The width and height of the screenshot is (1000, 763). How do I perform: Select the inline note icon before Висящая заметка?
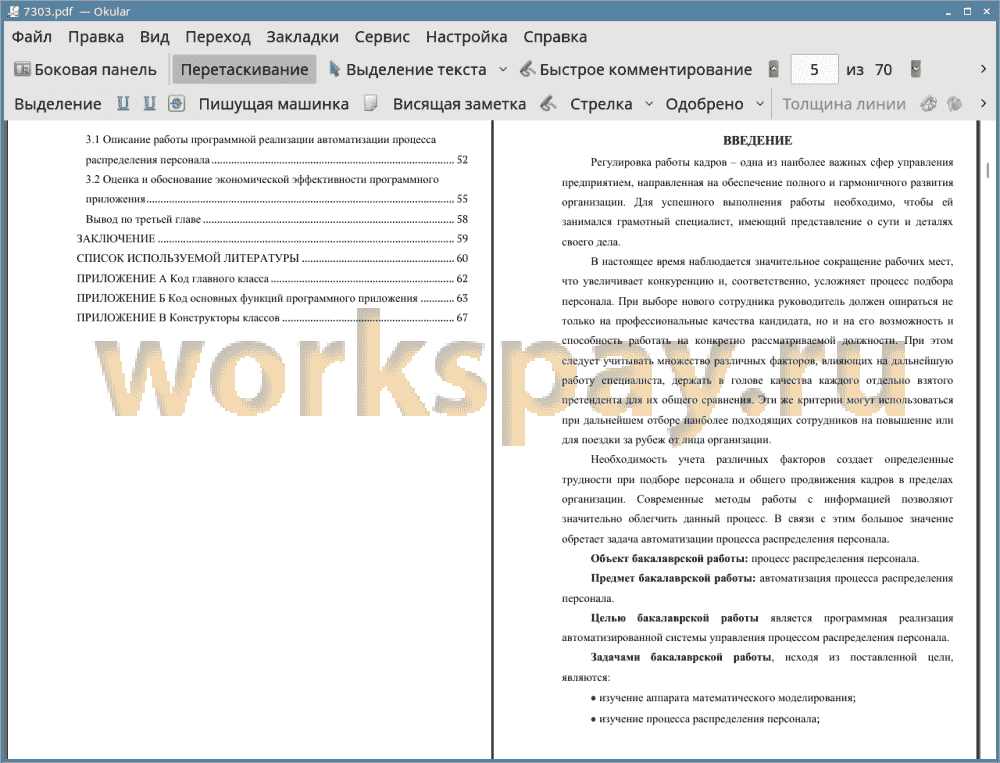pyautogui.click(x=371, y=103)
